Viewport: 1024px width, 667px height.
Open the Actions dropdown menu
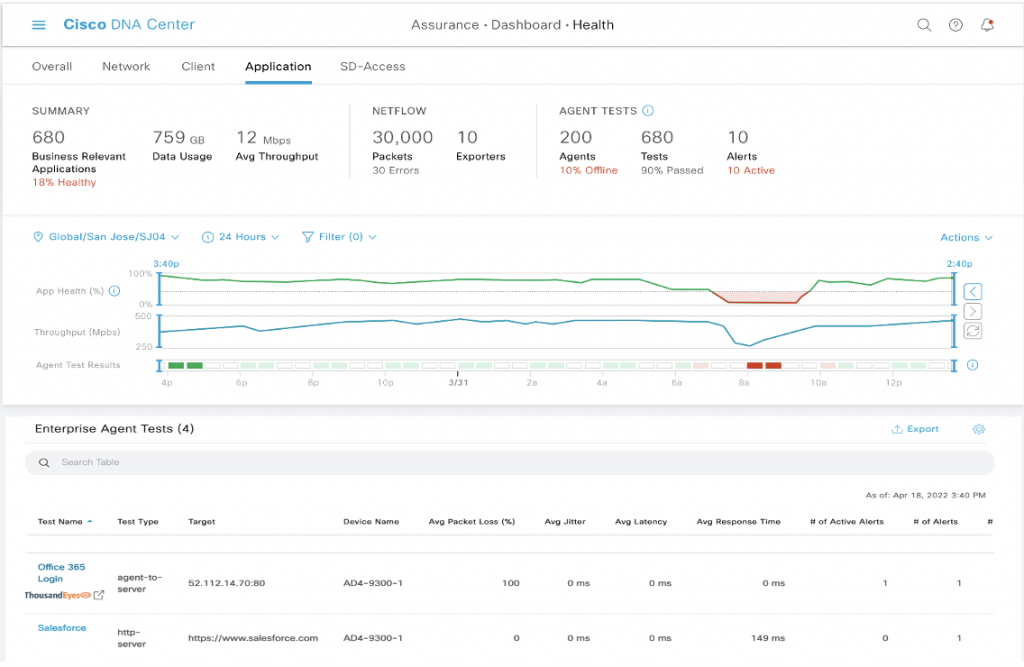[x=966, y=237]
